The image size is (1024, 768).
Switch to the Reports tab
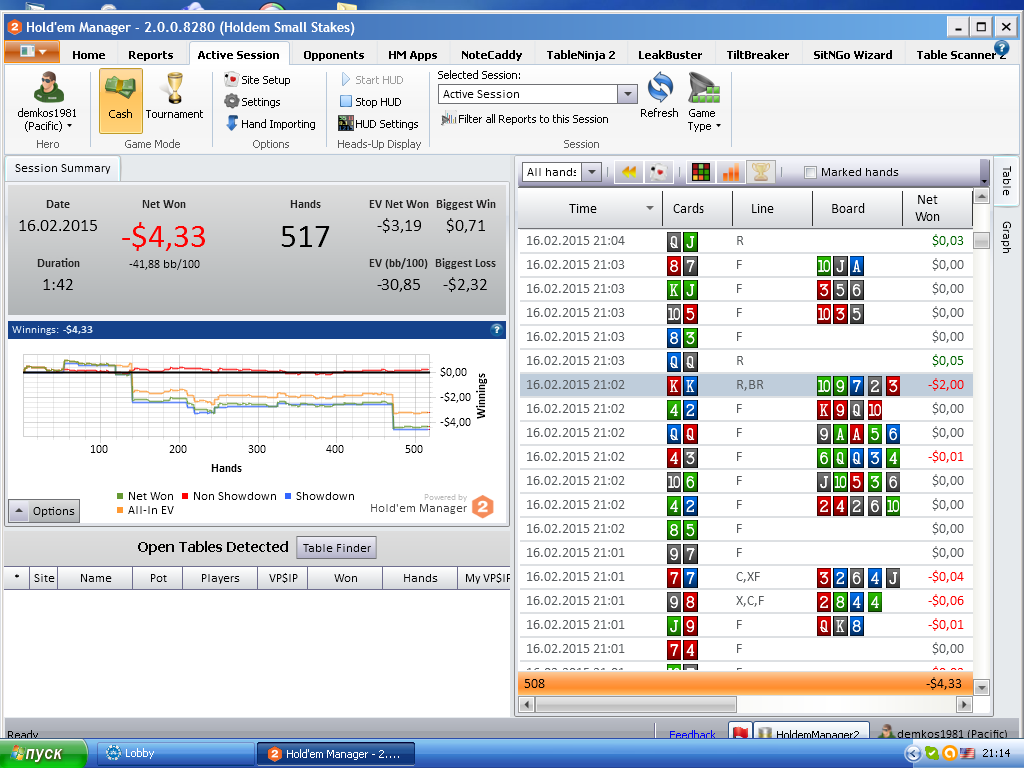151,55
